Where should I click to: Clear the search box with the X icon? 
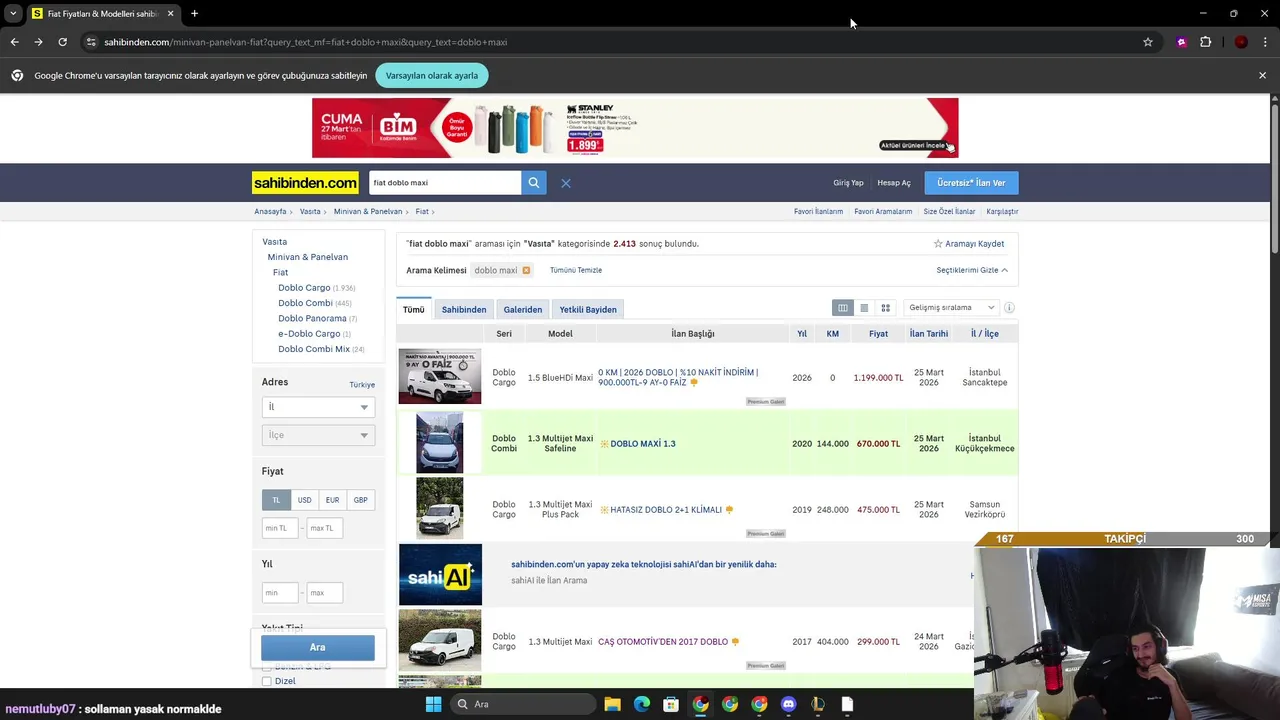click(x=566, y=183)
